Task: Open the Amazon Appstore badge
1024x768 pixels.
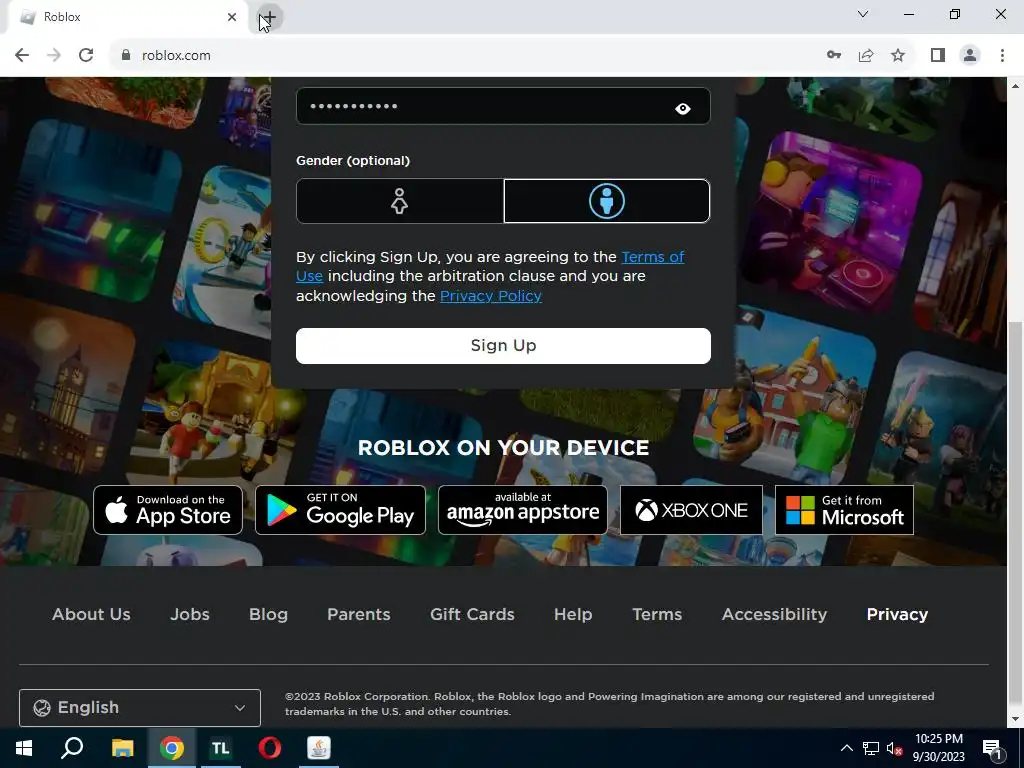Action: (x=522, y=510)
